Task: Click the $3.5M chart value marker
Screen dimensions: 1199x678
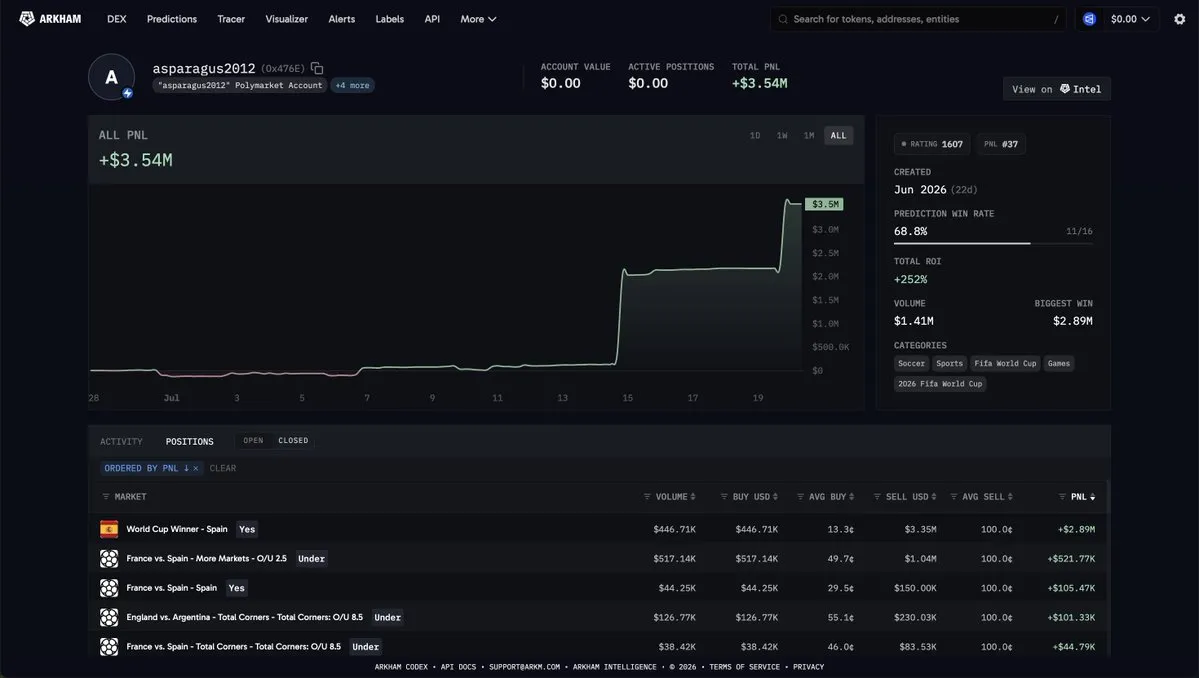Action: 824,204
